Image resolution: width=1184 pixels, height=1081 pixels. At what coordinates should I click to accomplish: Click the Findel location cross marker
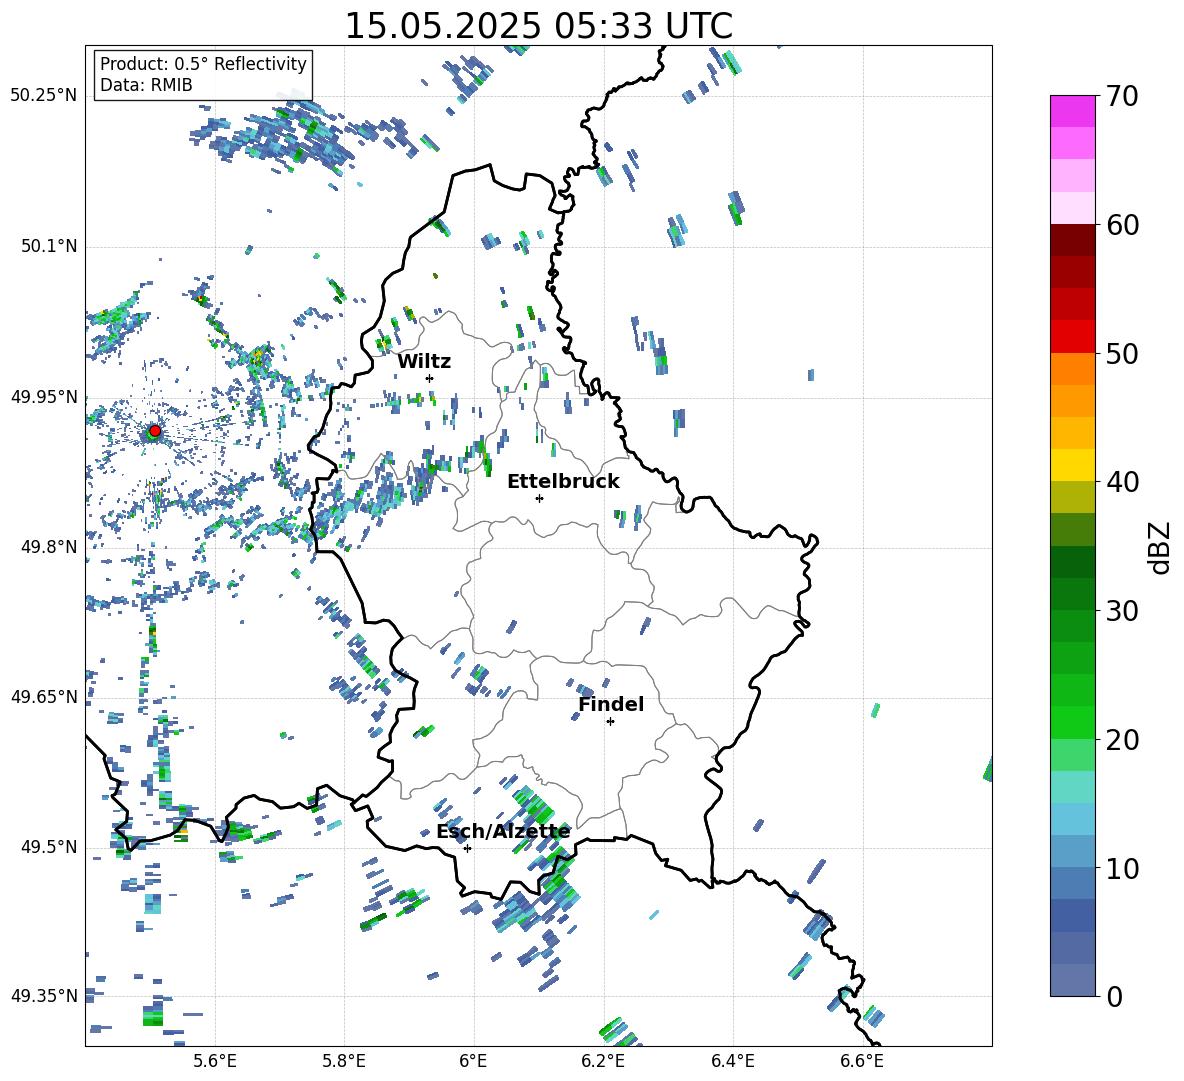tap(610, 722)
